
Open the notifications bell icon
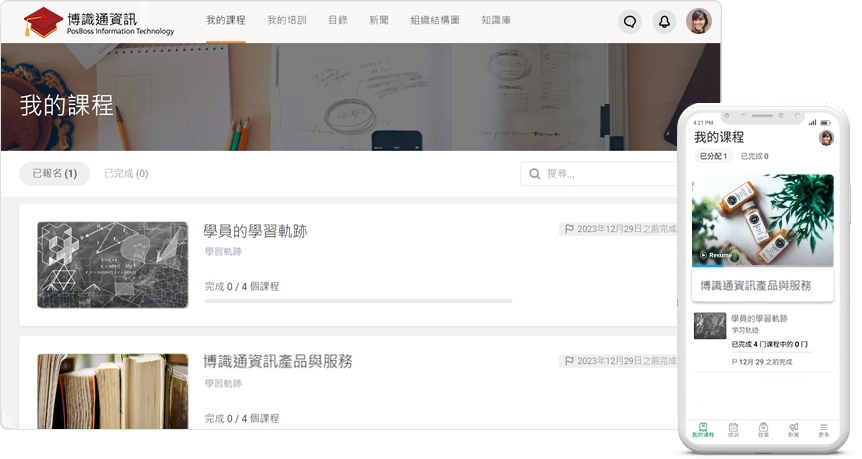(x=663, y=21)
